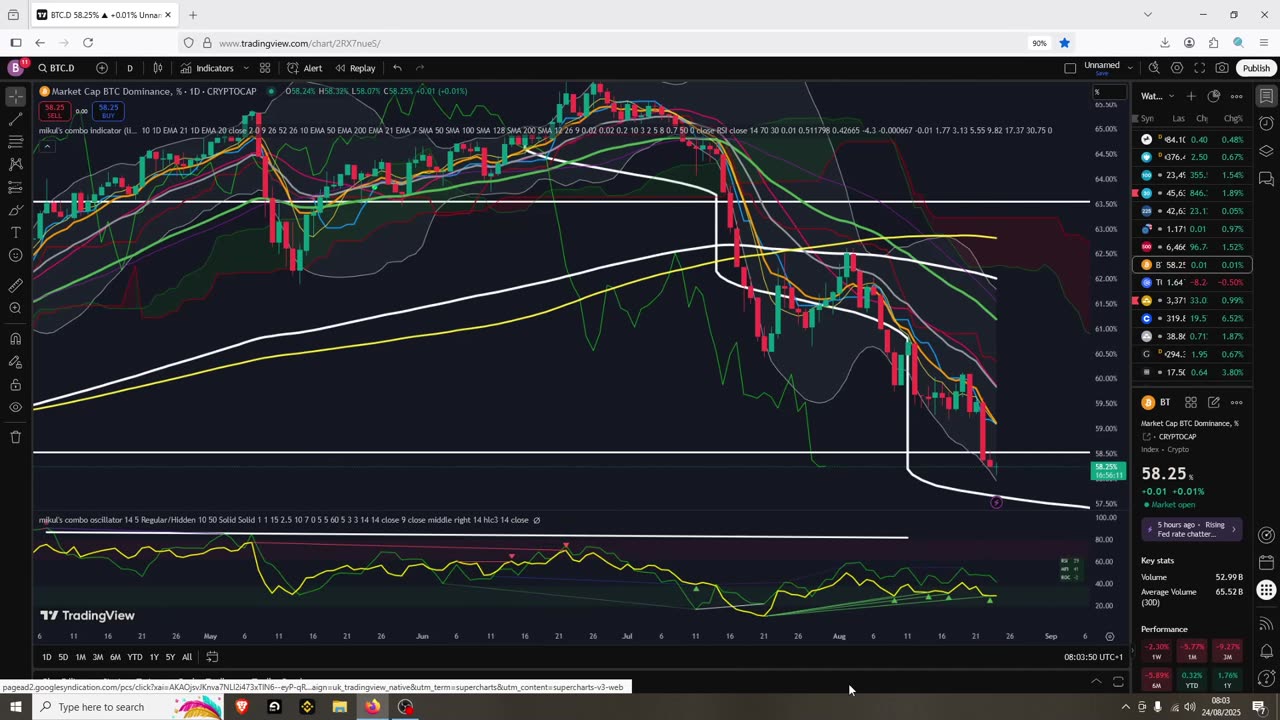Select the crosshair cursor tool

point(16,97)
